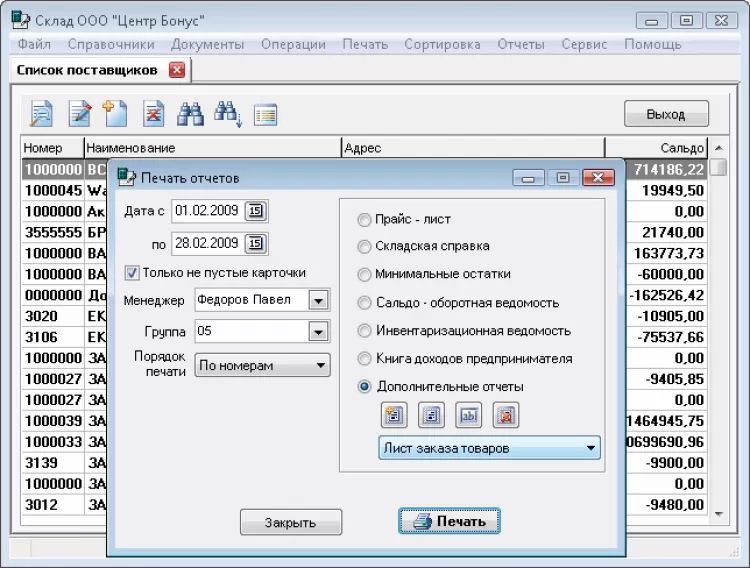Select 'Минимальные остатки' radio button
Image resolution: width=750 pixels, height=568 pixels.
tap(364, 275)
